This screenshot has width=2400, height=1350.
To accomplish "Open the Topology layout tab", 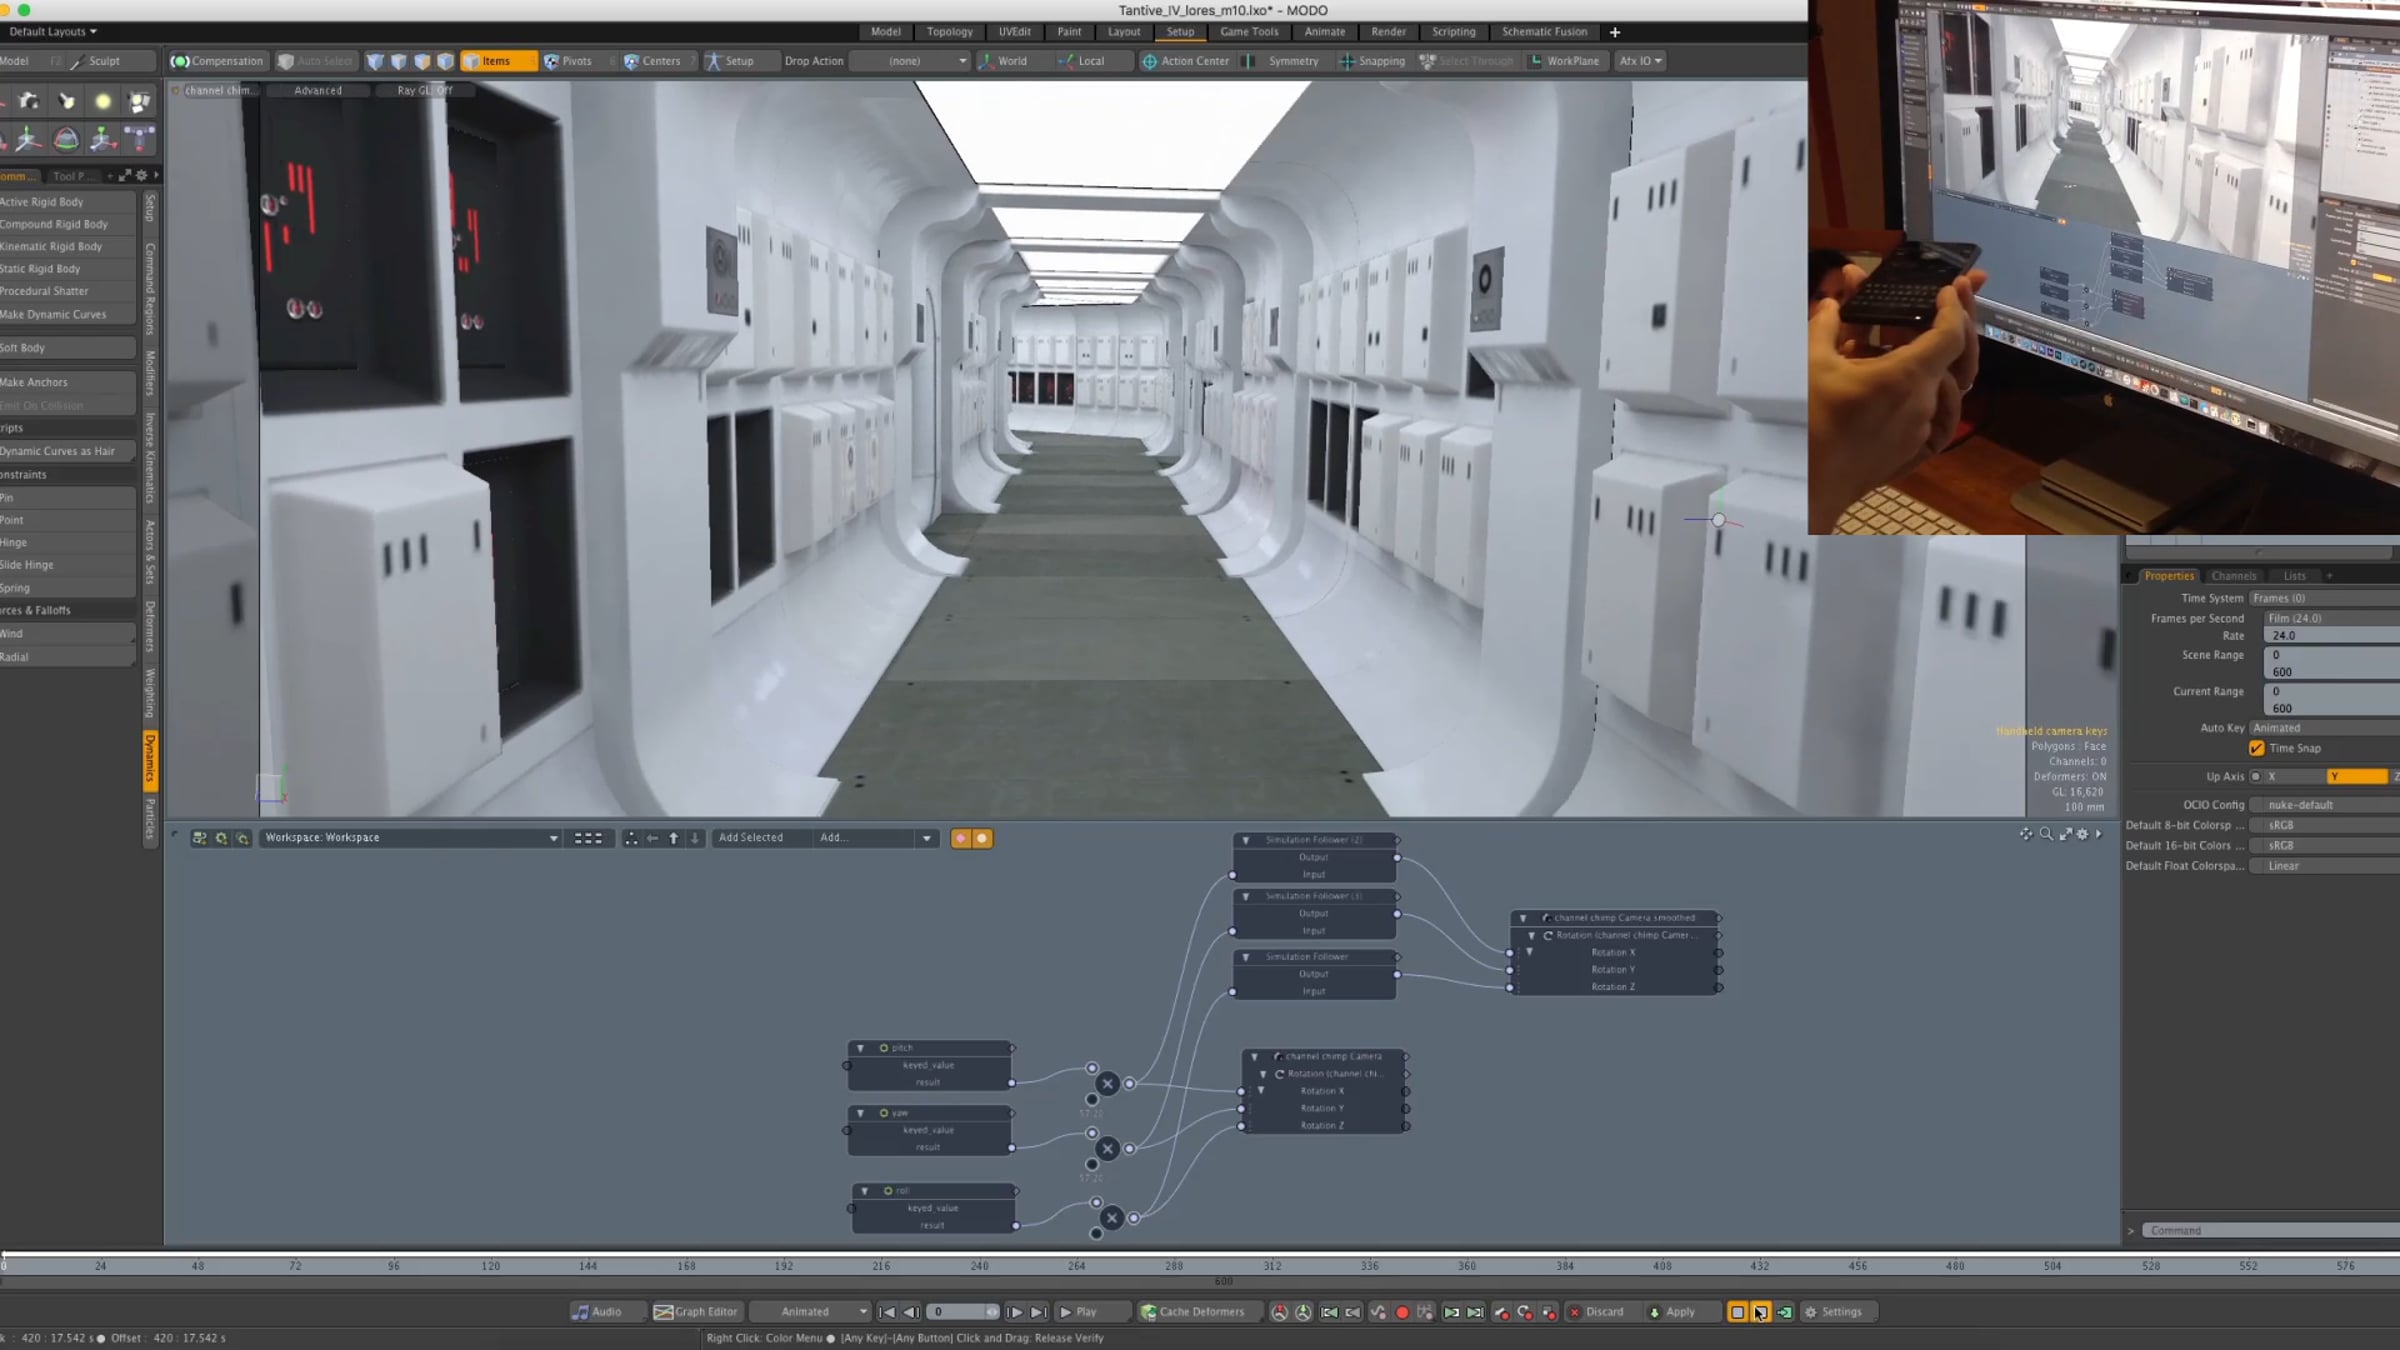I will (x=949, y=32).
